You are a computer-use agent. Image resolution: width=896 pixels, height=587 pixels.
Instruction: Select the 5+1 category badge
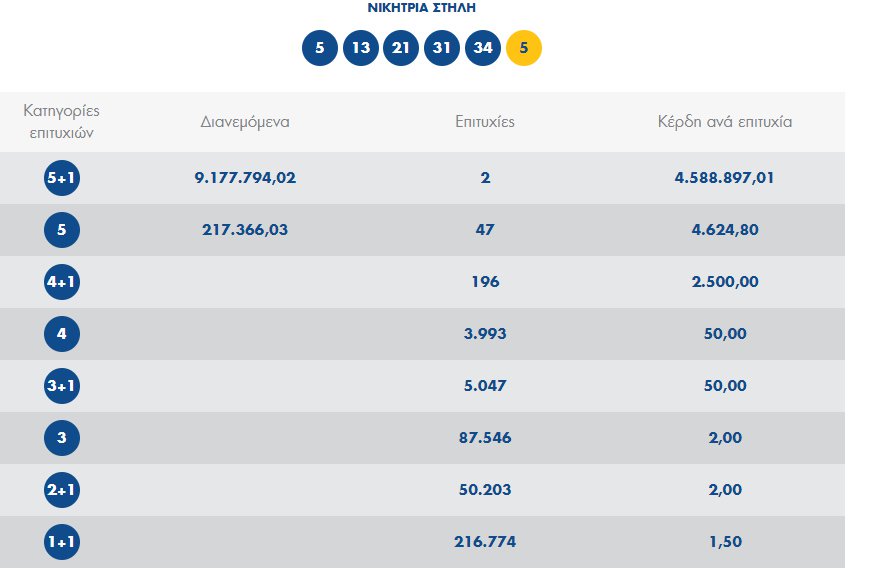click(62, 178)
